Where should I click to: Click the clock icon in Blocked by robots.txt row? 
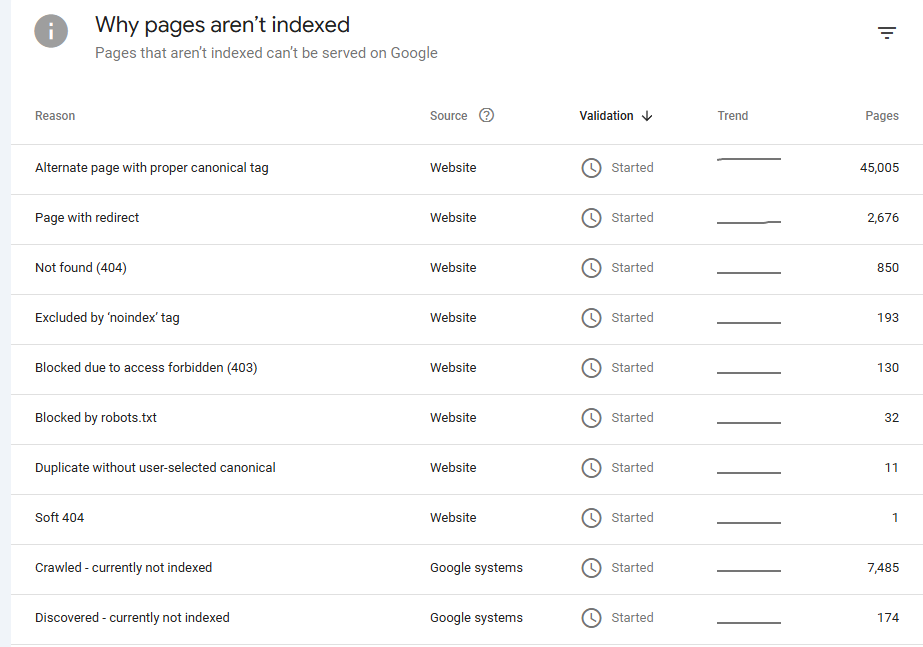pos(591,418)
